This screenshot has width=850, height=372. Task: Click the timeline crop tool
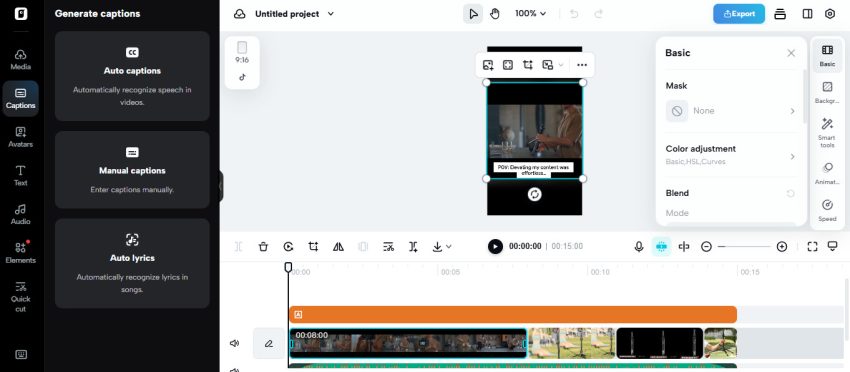point(313,247)
